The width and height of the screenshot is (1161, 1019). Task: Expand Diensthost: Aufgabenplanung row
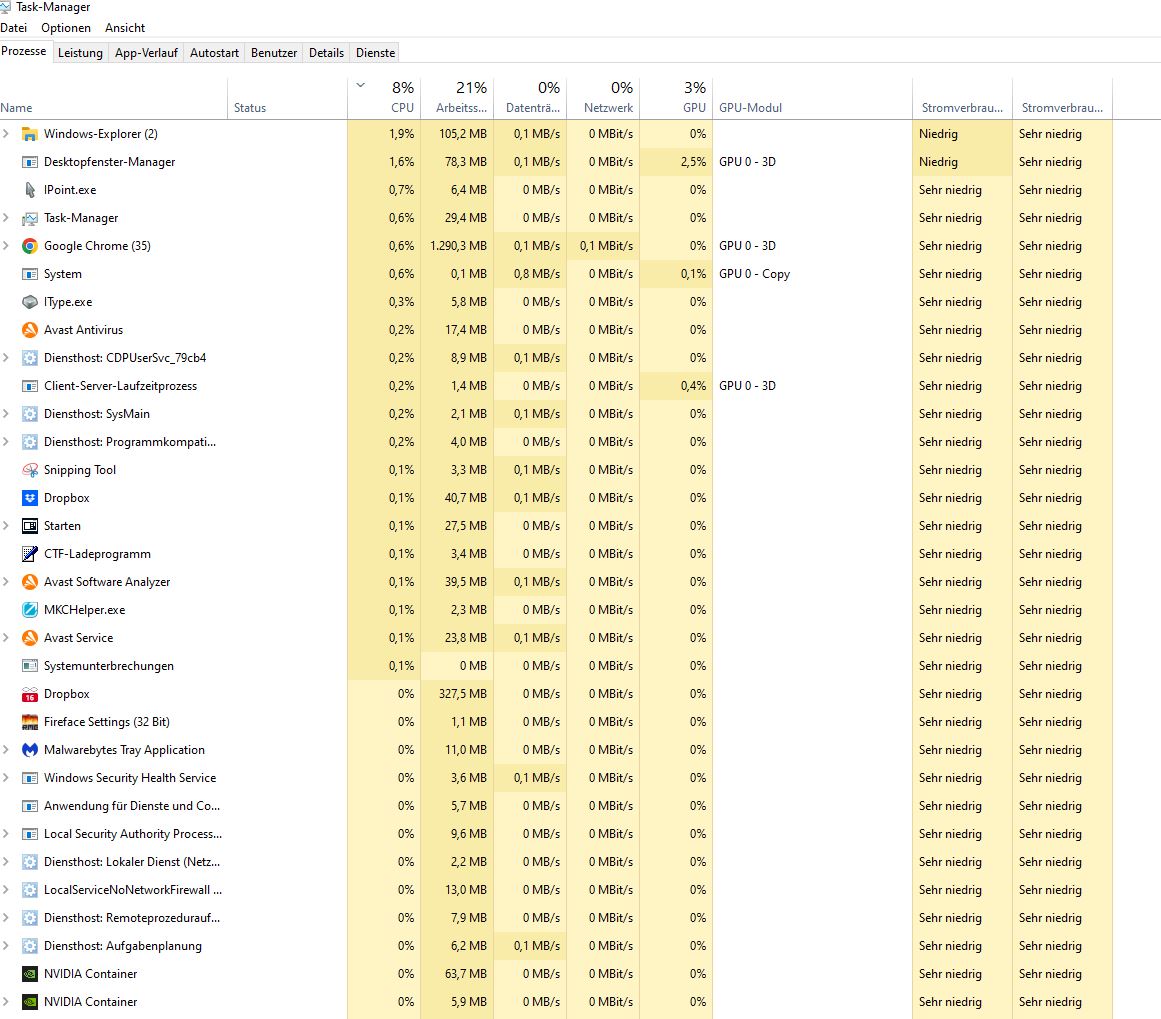(6, 946)
